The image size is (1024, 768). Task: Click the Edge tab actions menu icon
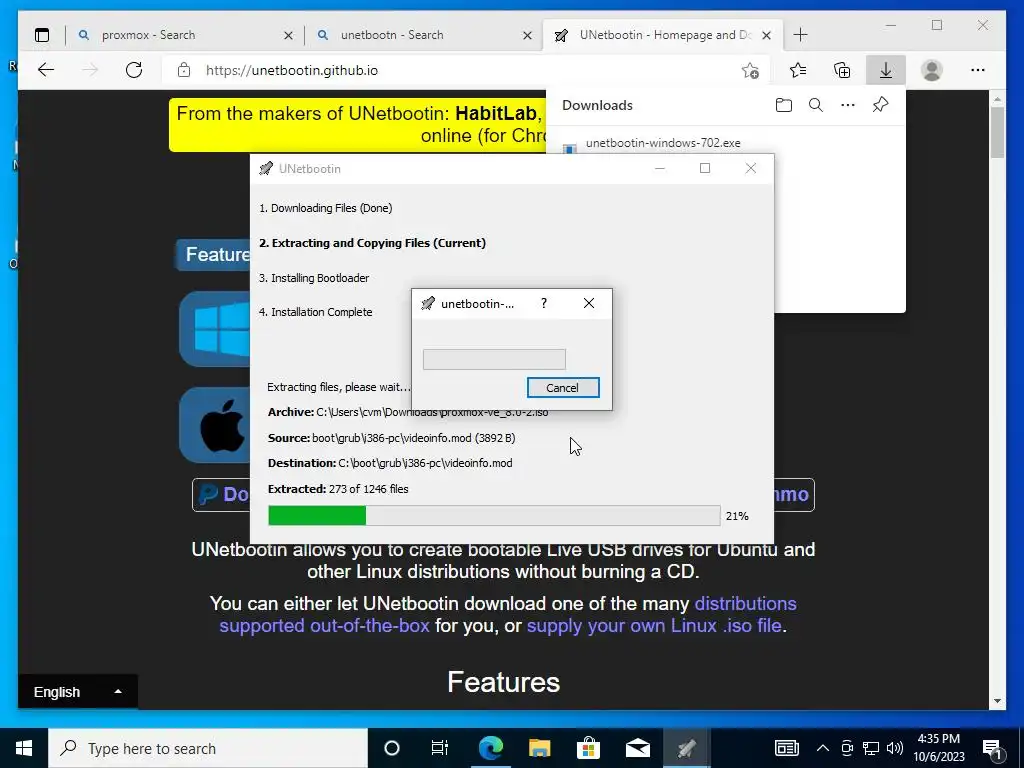pyautogui.click(x=42, y=35)
